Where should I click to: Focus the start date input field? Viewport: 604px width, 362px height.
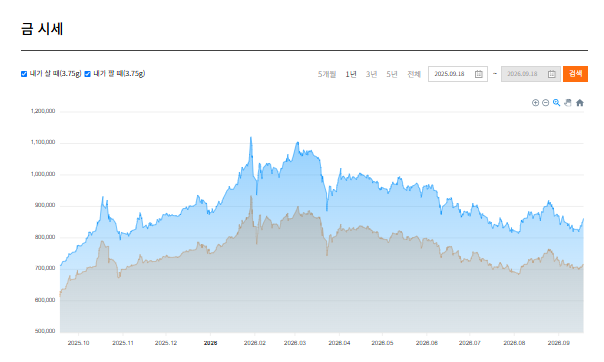tap(458, 74)
